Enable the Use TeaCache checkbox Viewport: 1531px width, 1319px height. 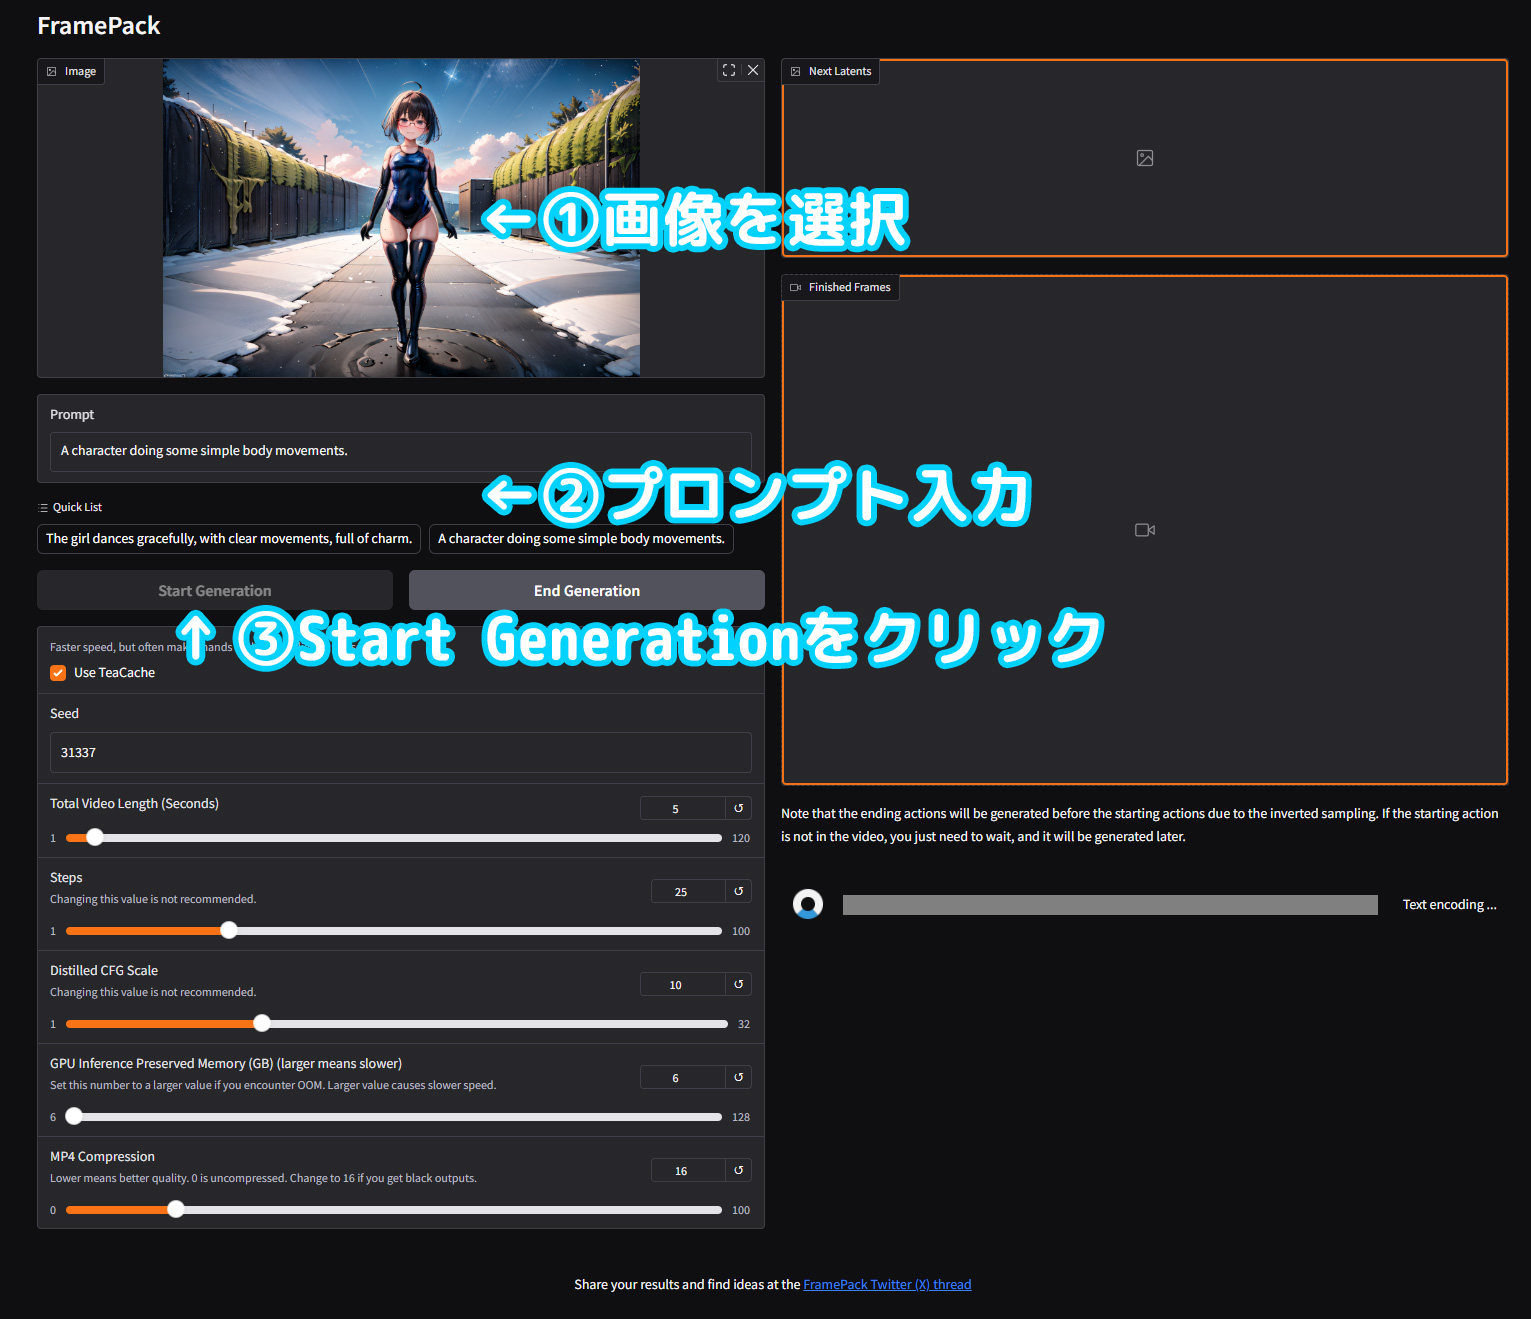pyautogui.click(x=58, y=672)
